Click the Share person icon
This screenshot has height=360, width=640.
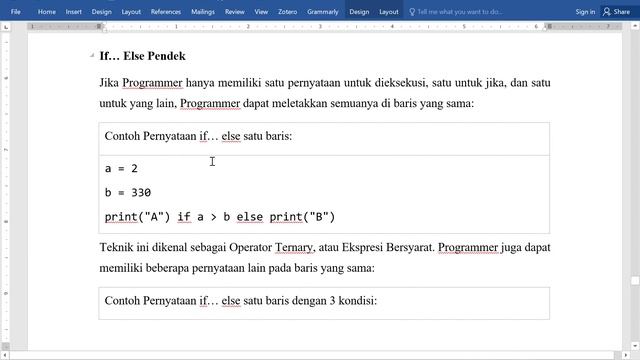tap(607, 12)
